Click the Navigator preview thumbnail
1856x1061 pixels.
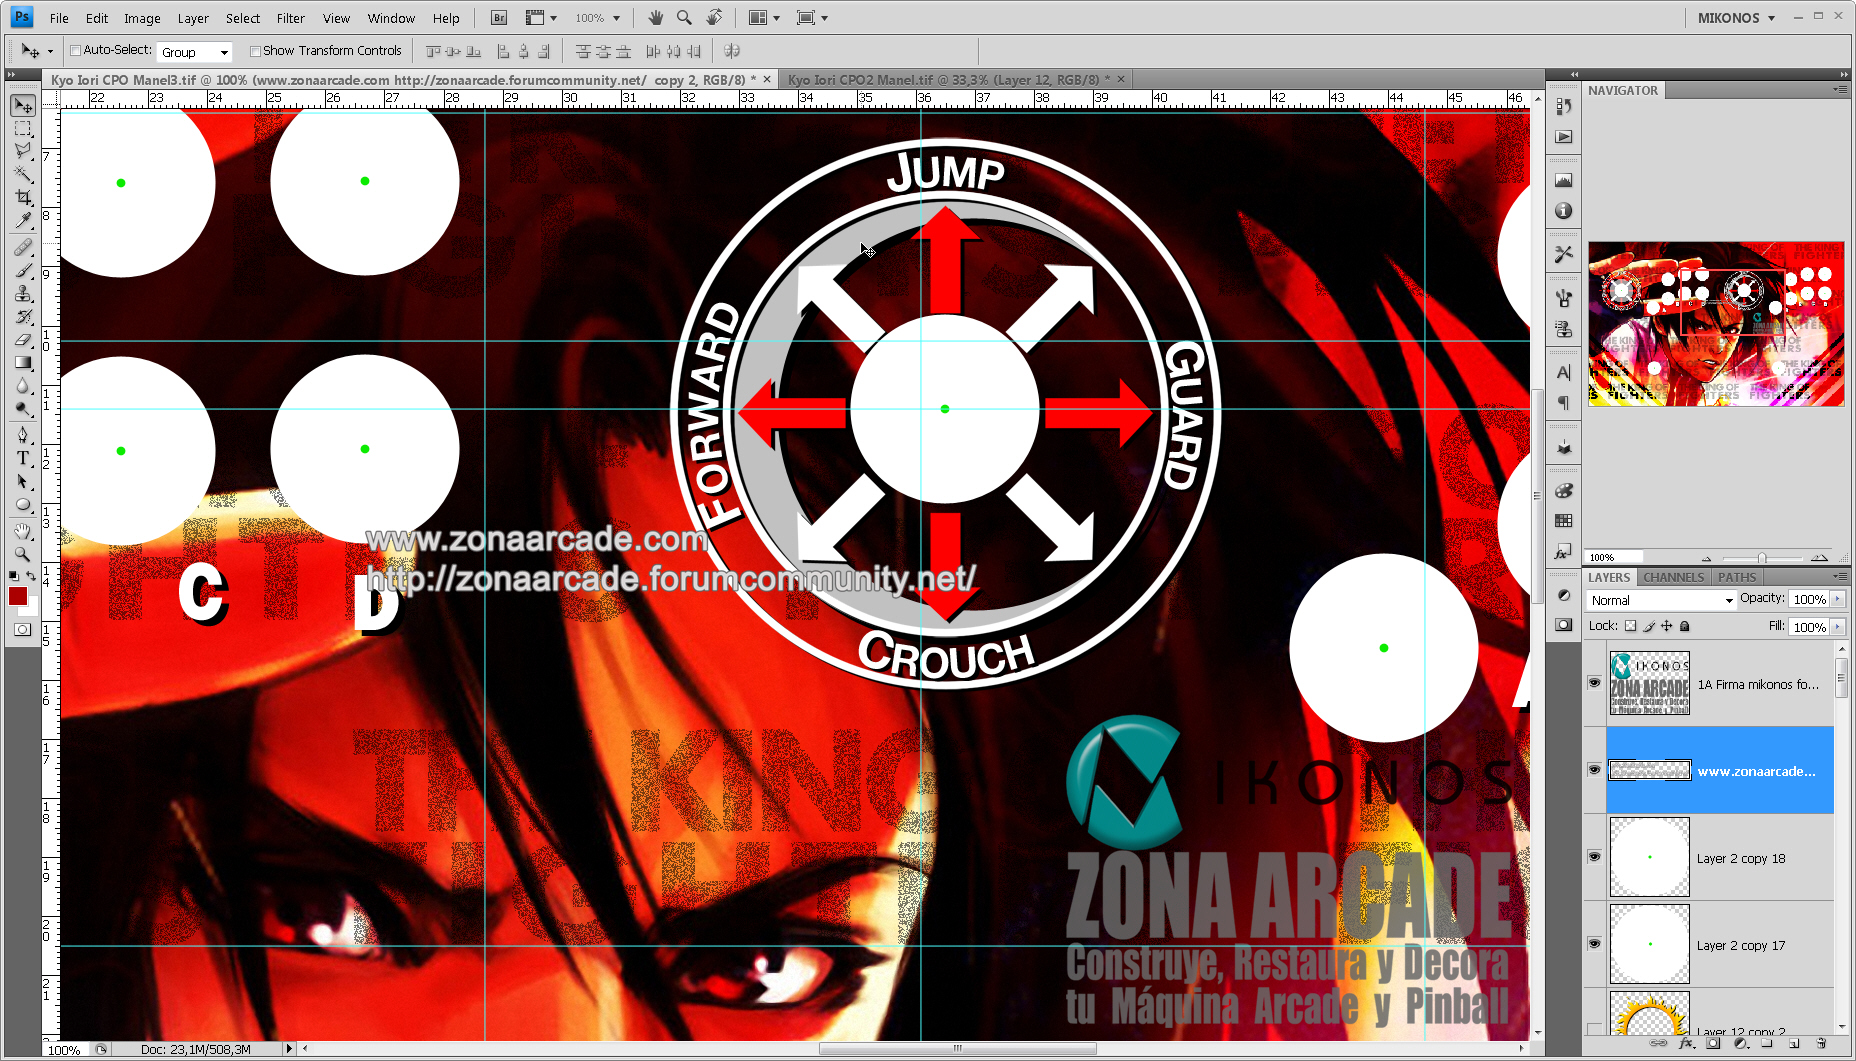coord(1716,323)
